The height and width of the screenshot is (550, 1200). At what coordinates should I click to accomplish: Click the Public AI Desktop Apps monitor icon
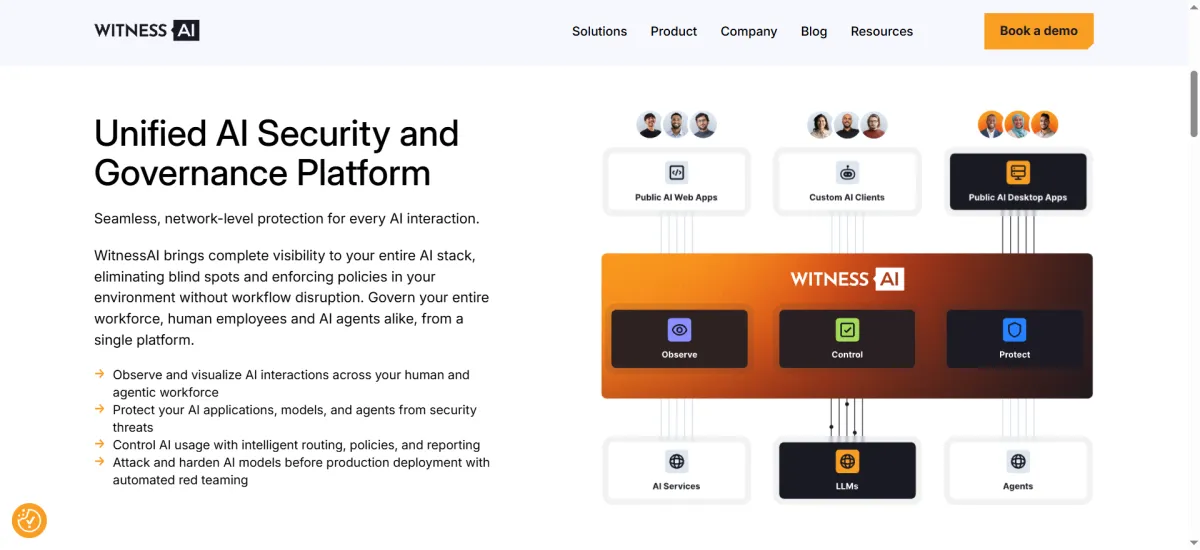coord(1018,173)
